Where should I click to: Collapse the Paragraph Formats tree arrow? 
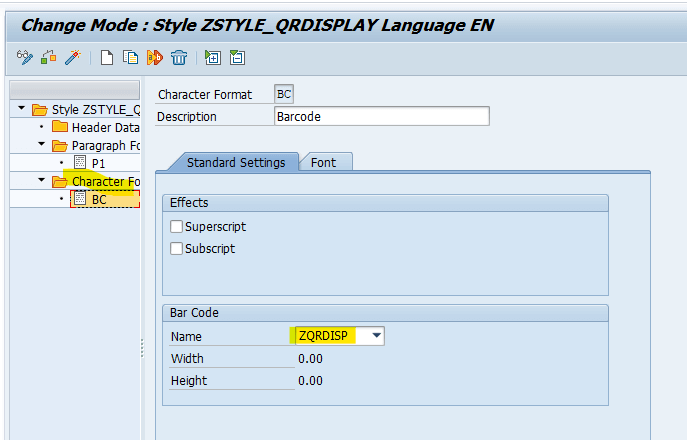click(42, 144)
